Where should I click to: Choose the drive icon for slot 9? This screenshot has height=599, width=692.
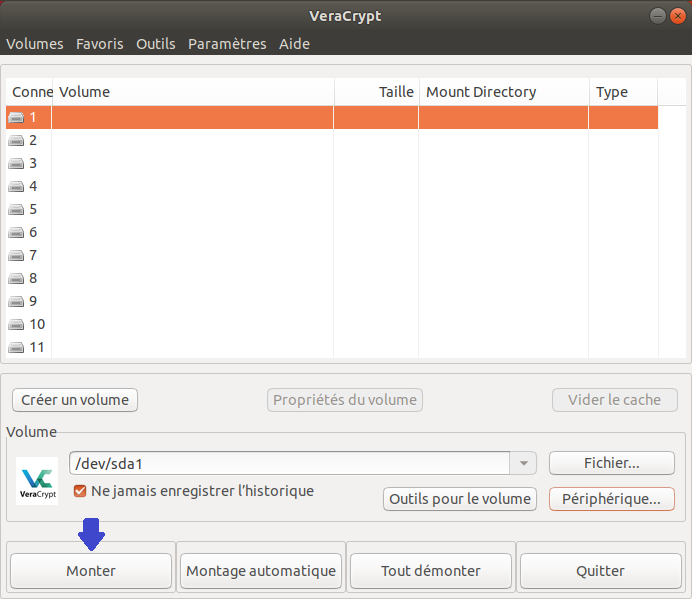(x=16, y=302)
